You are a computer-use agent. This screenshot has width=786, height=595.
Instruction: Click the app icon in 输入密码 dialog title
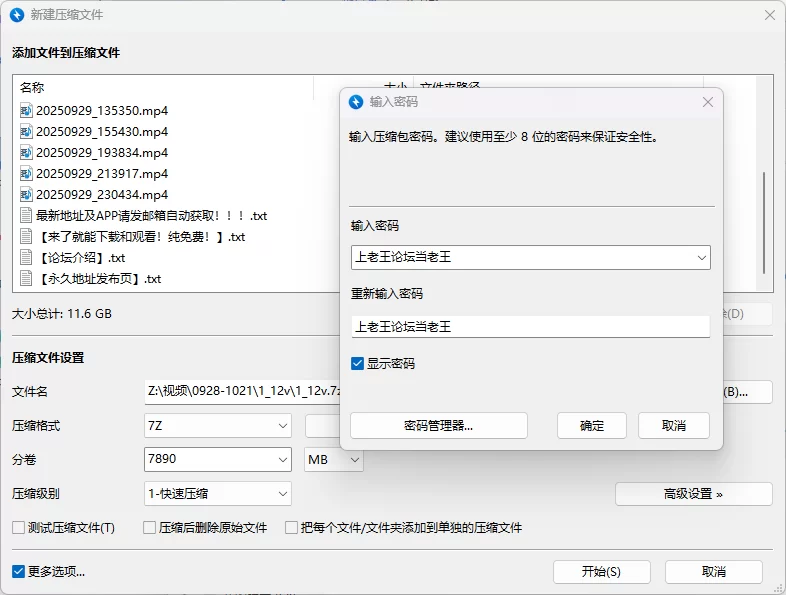[356, 102]
